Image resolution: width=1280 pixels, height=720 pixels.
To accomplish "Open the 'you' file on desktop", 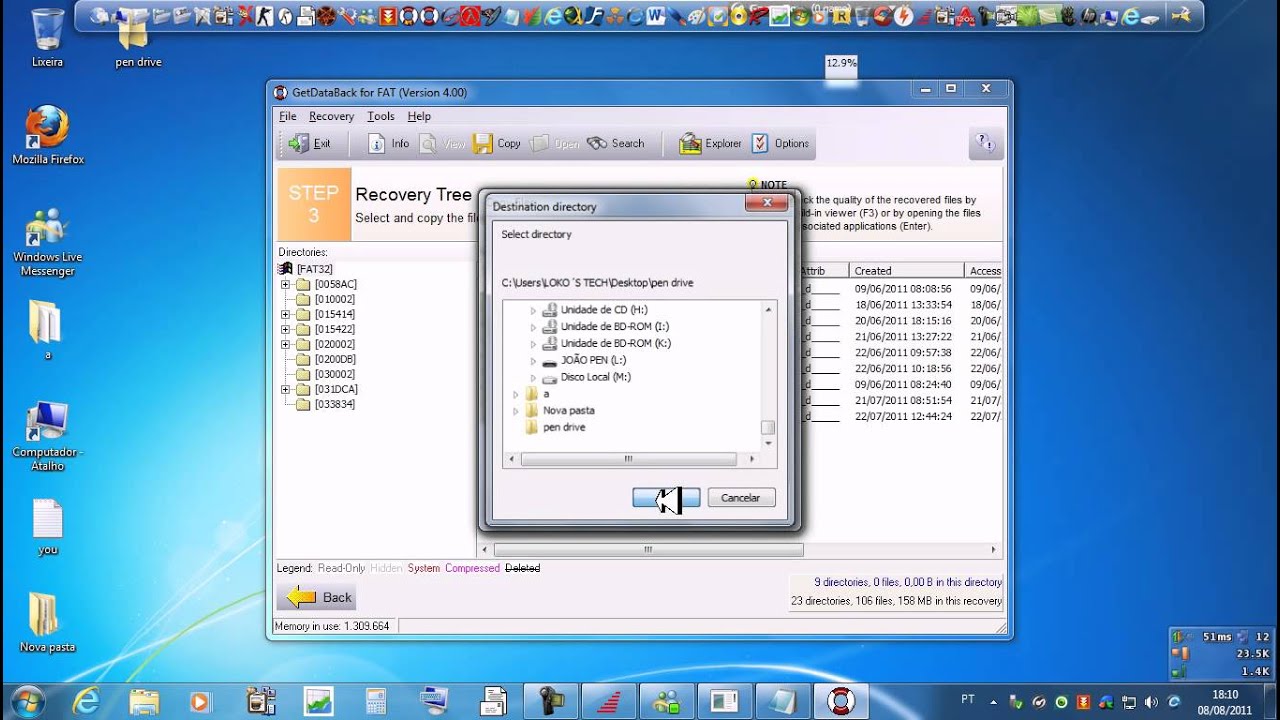I will [47, 528].
